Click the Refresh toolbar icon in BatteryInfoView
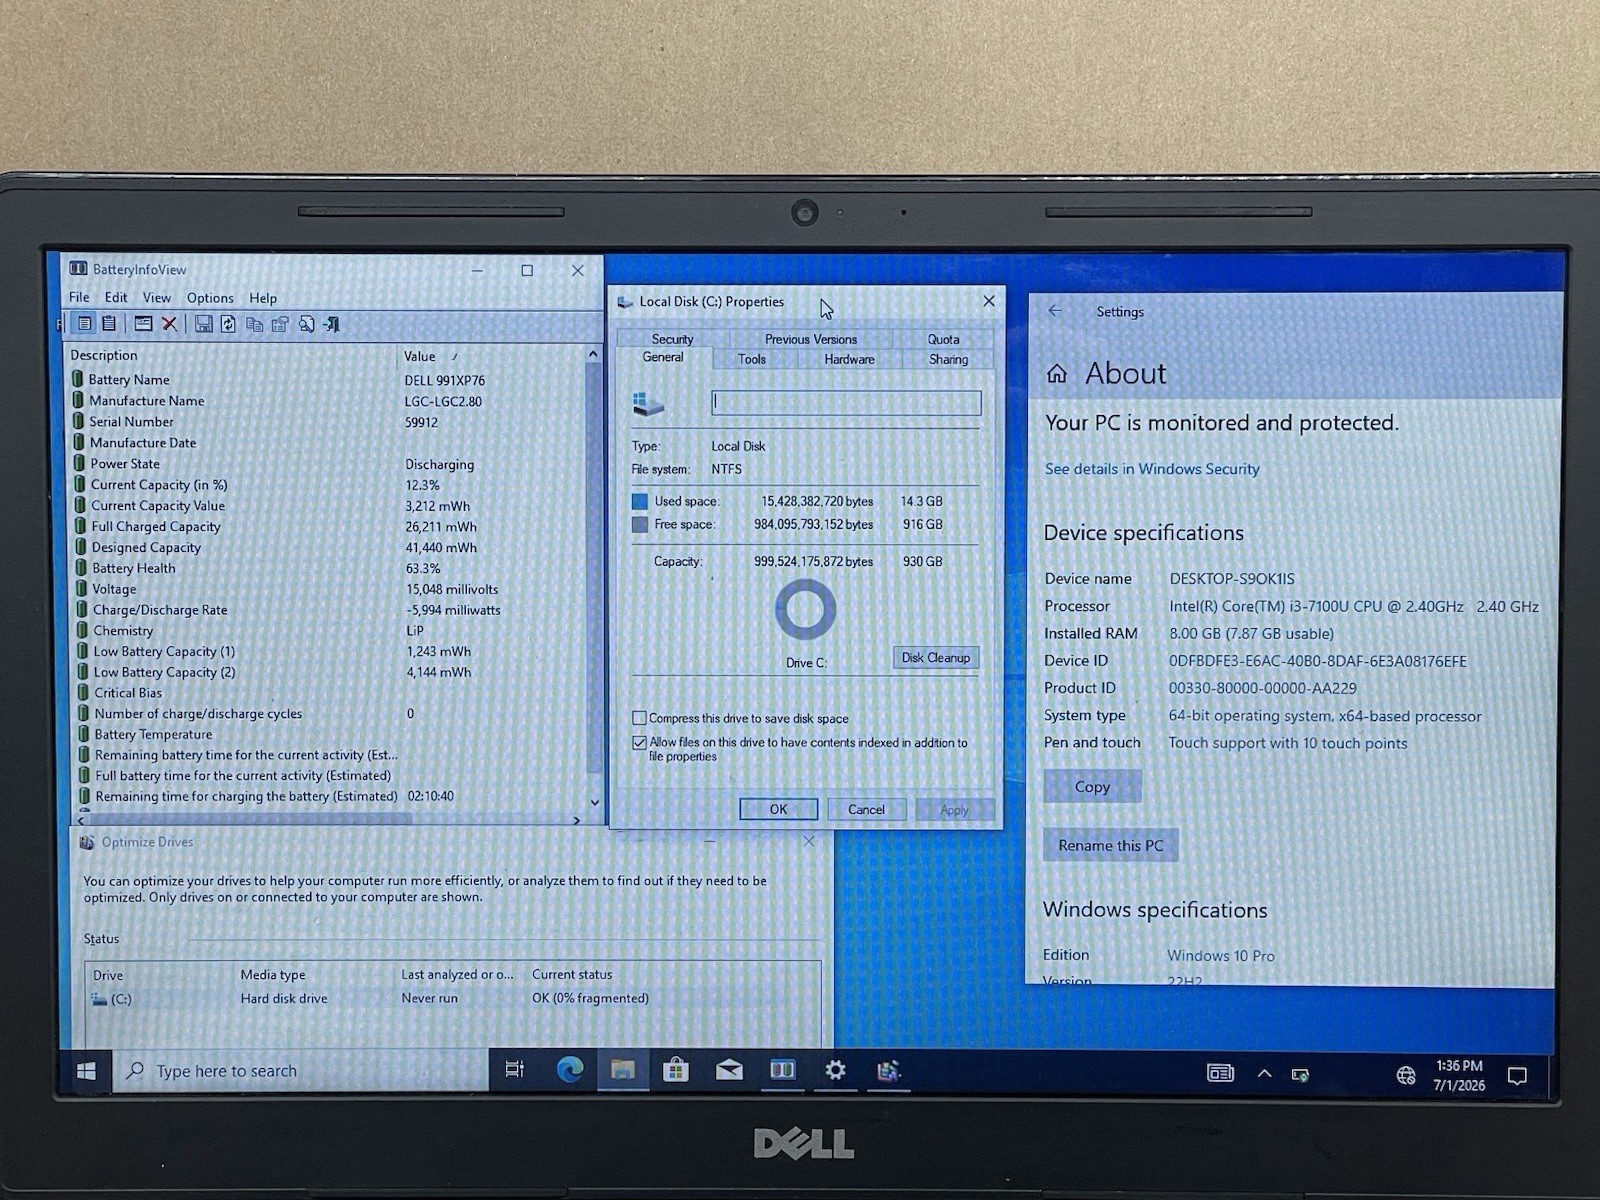1600x1200 pixels. 228,324
